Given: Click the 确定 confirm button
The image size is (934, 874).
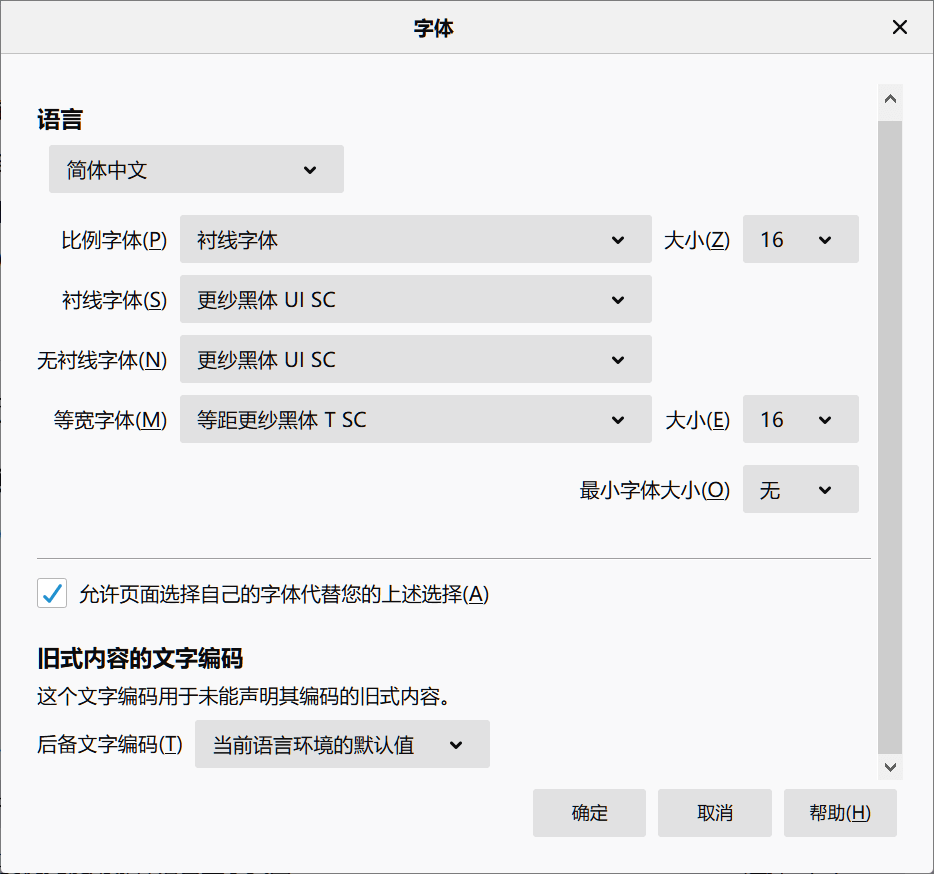Looking at the screenshot, I should tap(589, 813).
